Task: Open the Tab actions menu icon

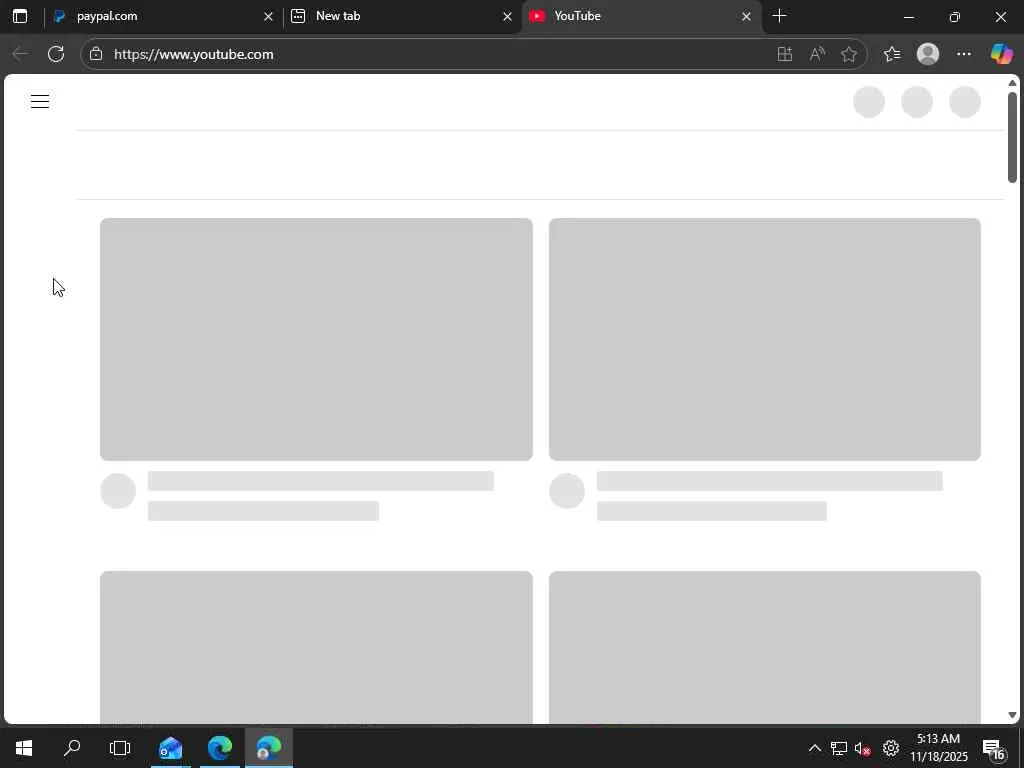Action: 20,16
